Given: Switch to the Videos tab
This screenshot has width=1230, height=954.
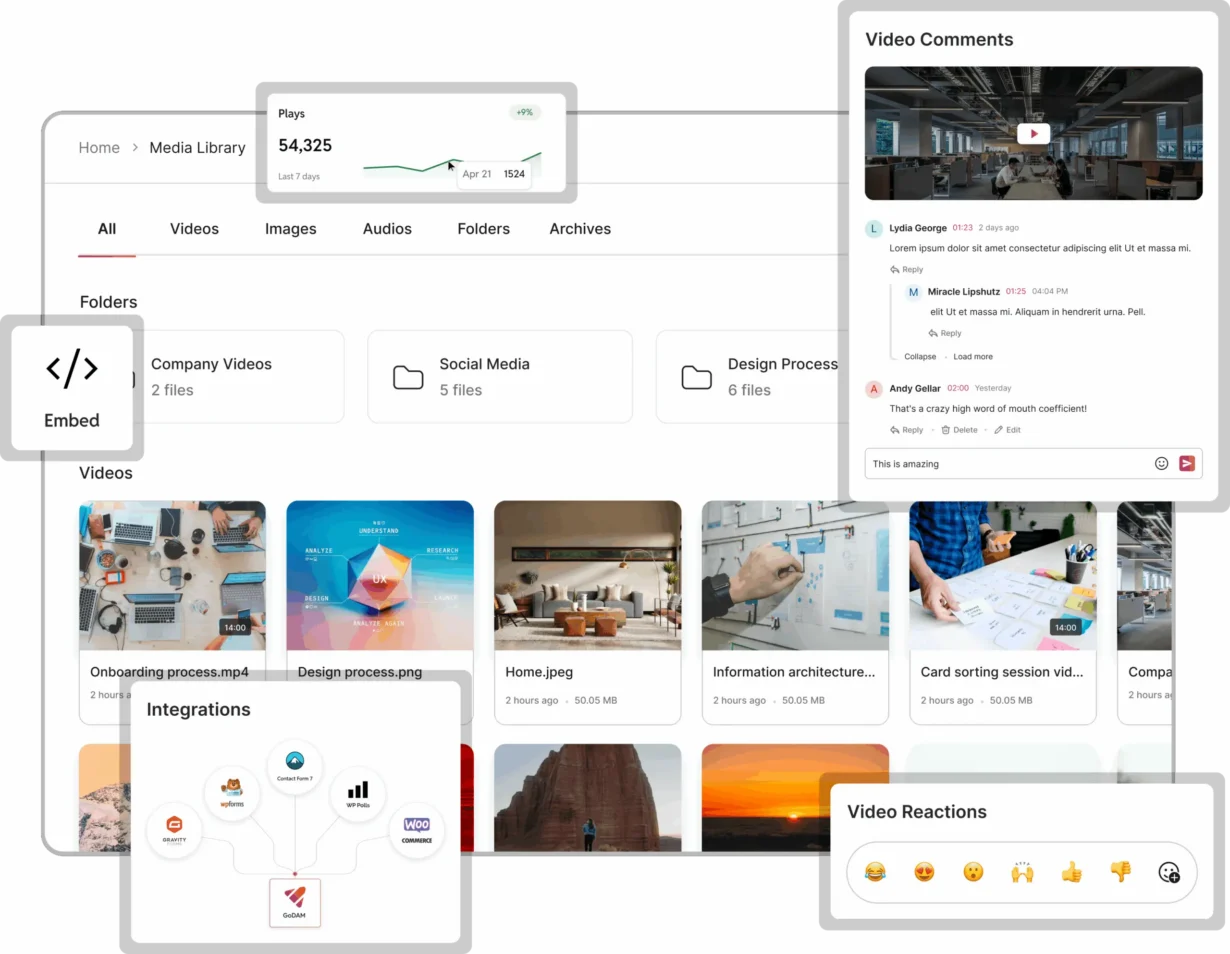Looking at the screenshot, I should [194, 229].
